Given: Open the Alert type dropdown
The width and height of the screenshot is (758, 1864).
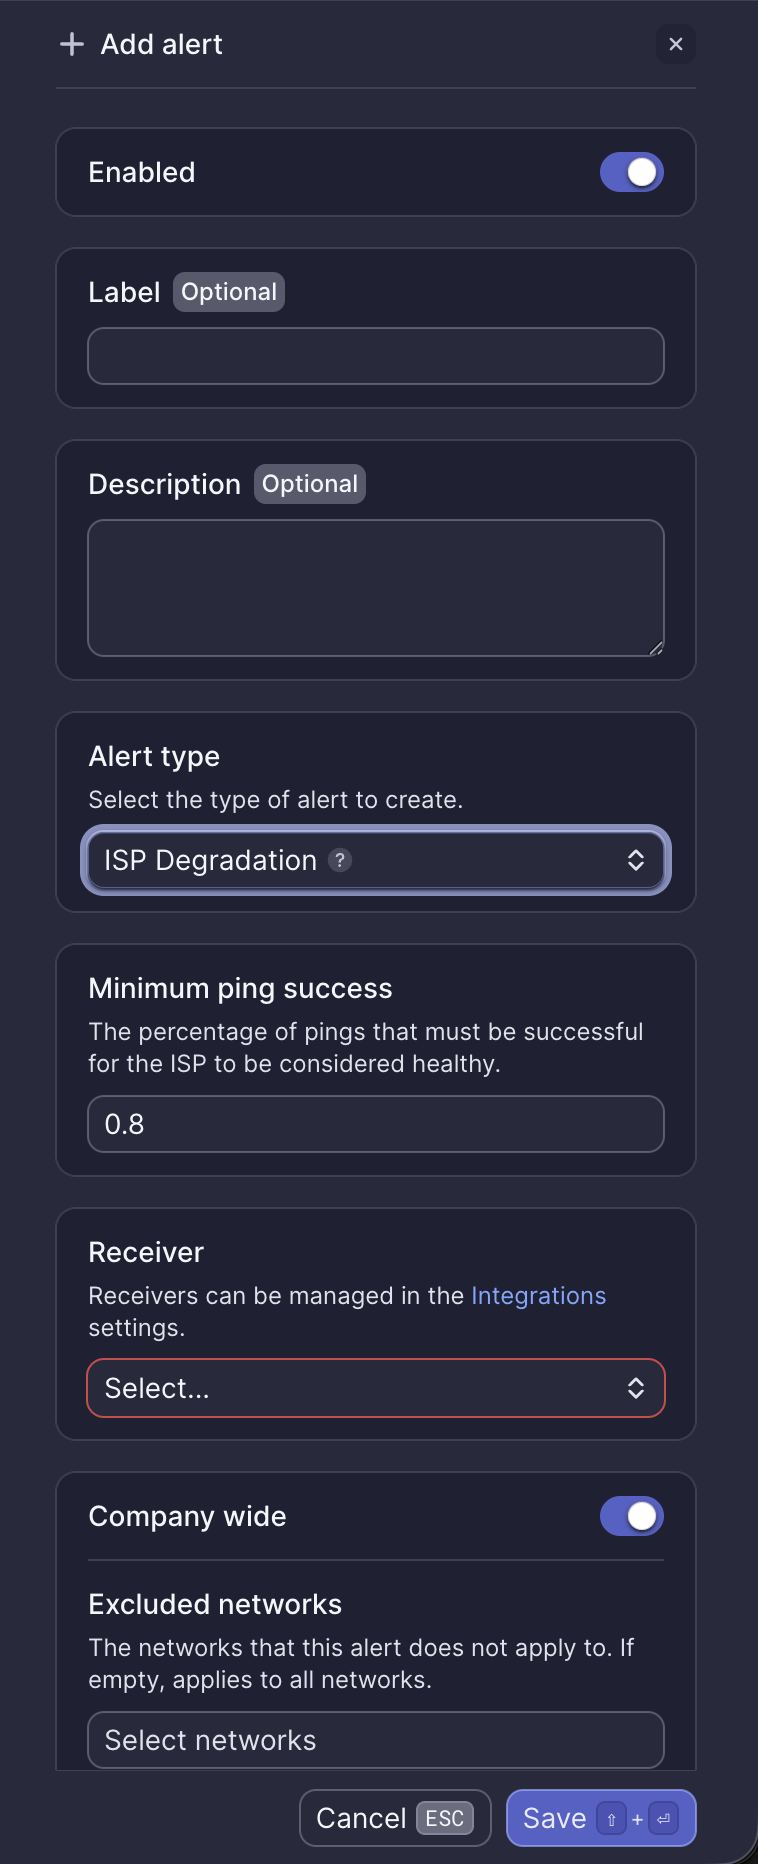Looking at the screenshot, I should 376,860.
